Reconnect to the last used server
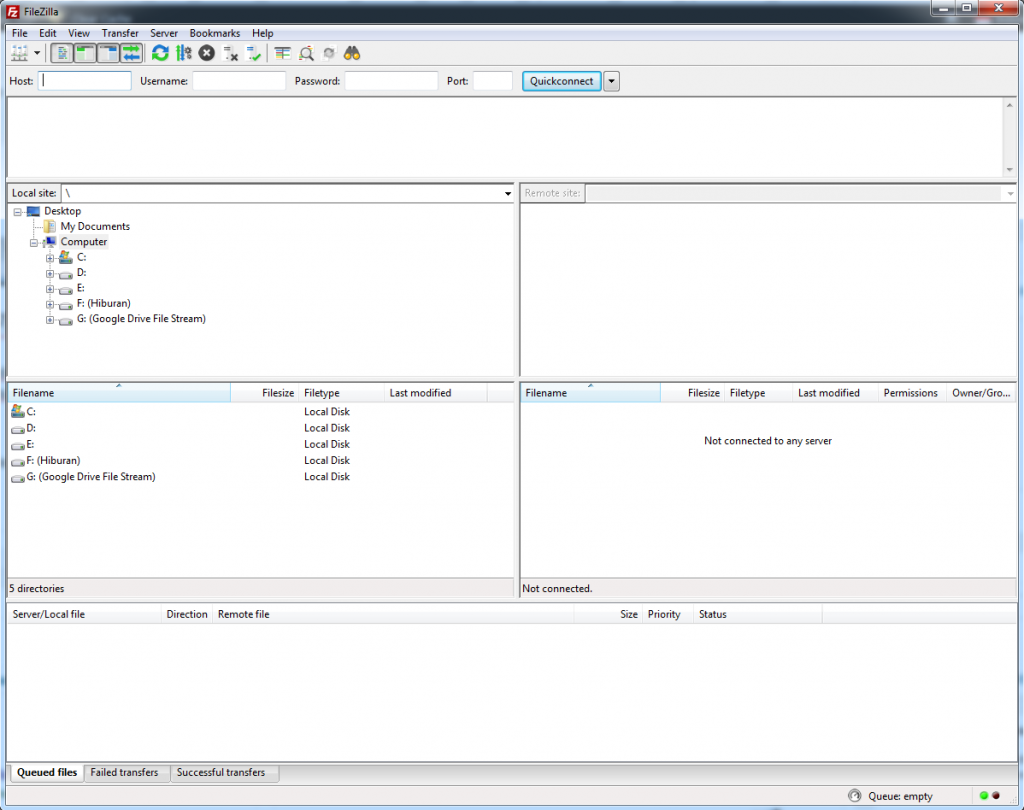 tap(254, 53)
